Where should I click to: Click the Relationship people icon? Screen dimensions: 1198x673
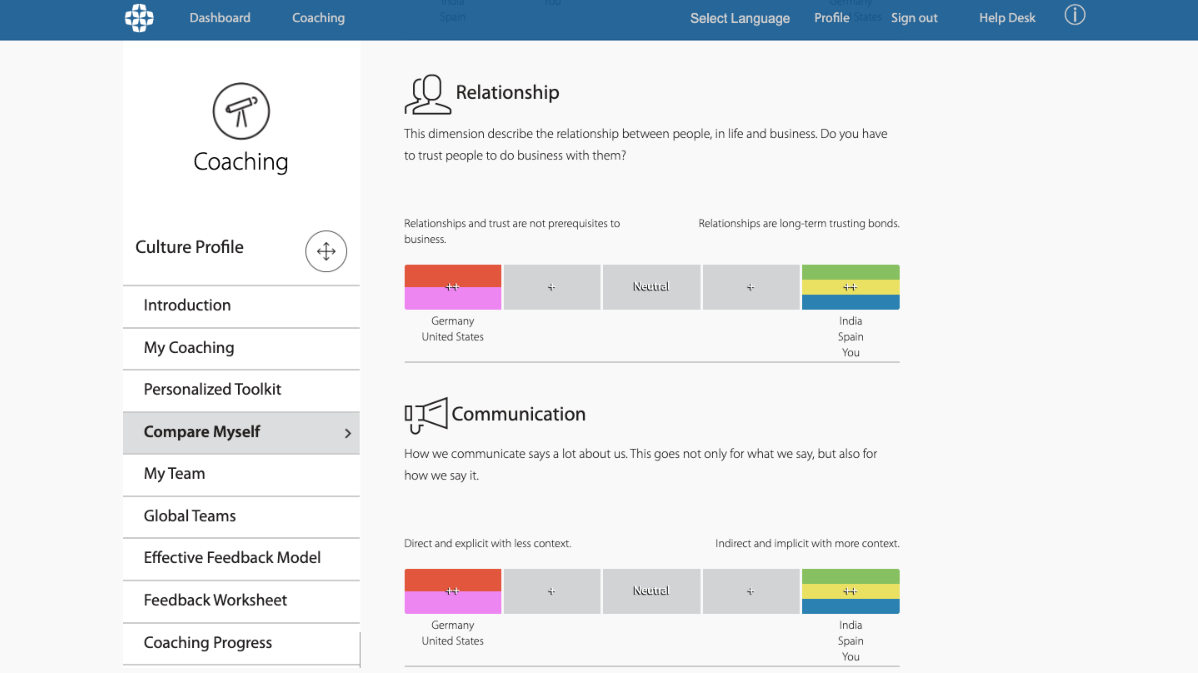427,95
